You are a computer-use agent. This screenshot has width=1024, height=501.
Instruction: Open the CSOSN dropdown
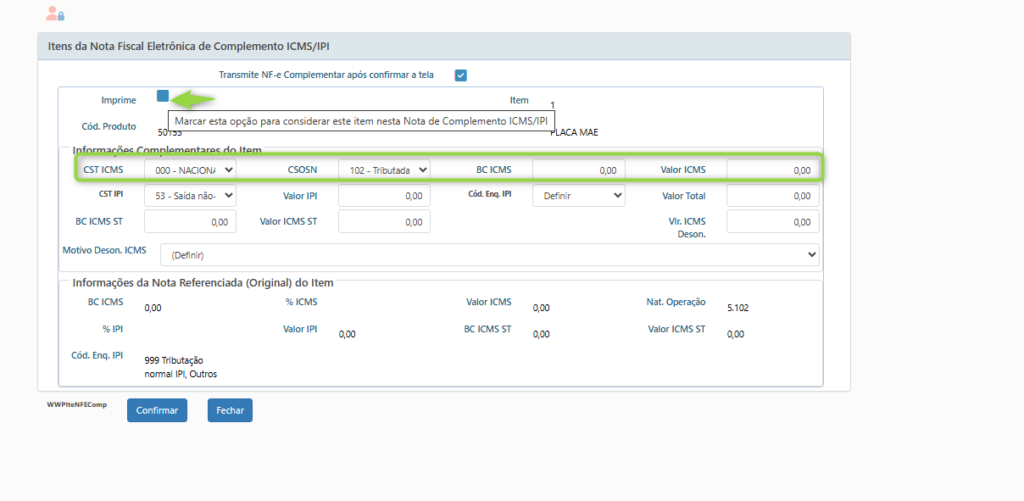(384, 170)
